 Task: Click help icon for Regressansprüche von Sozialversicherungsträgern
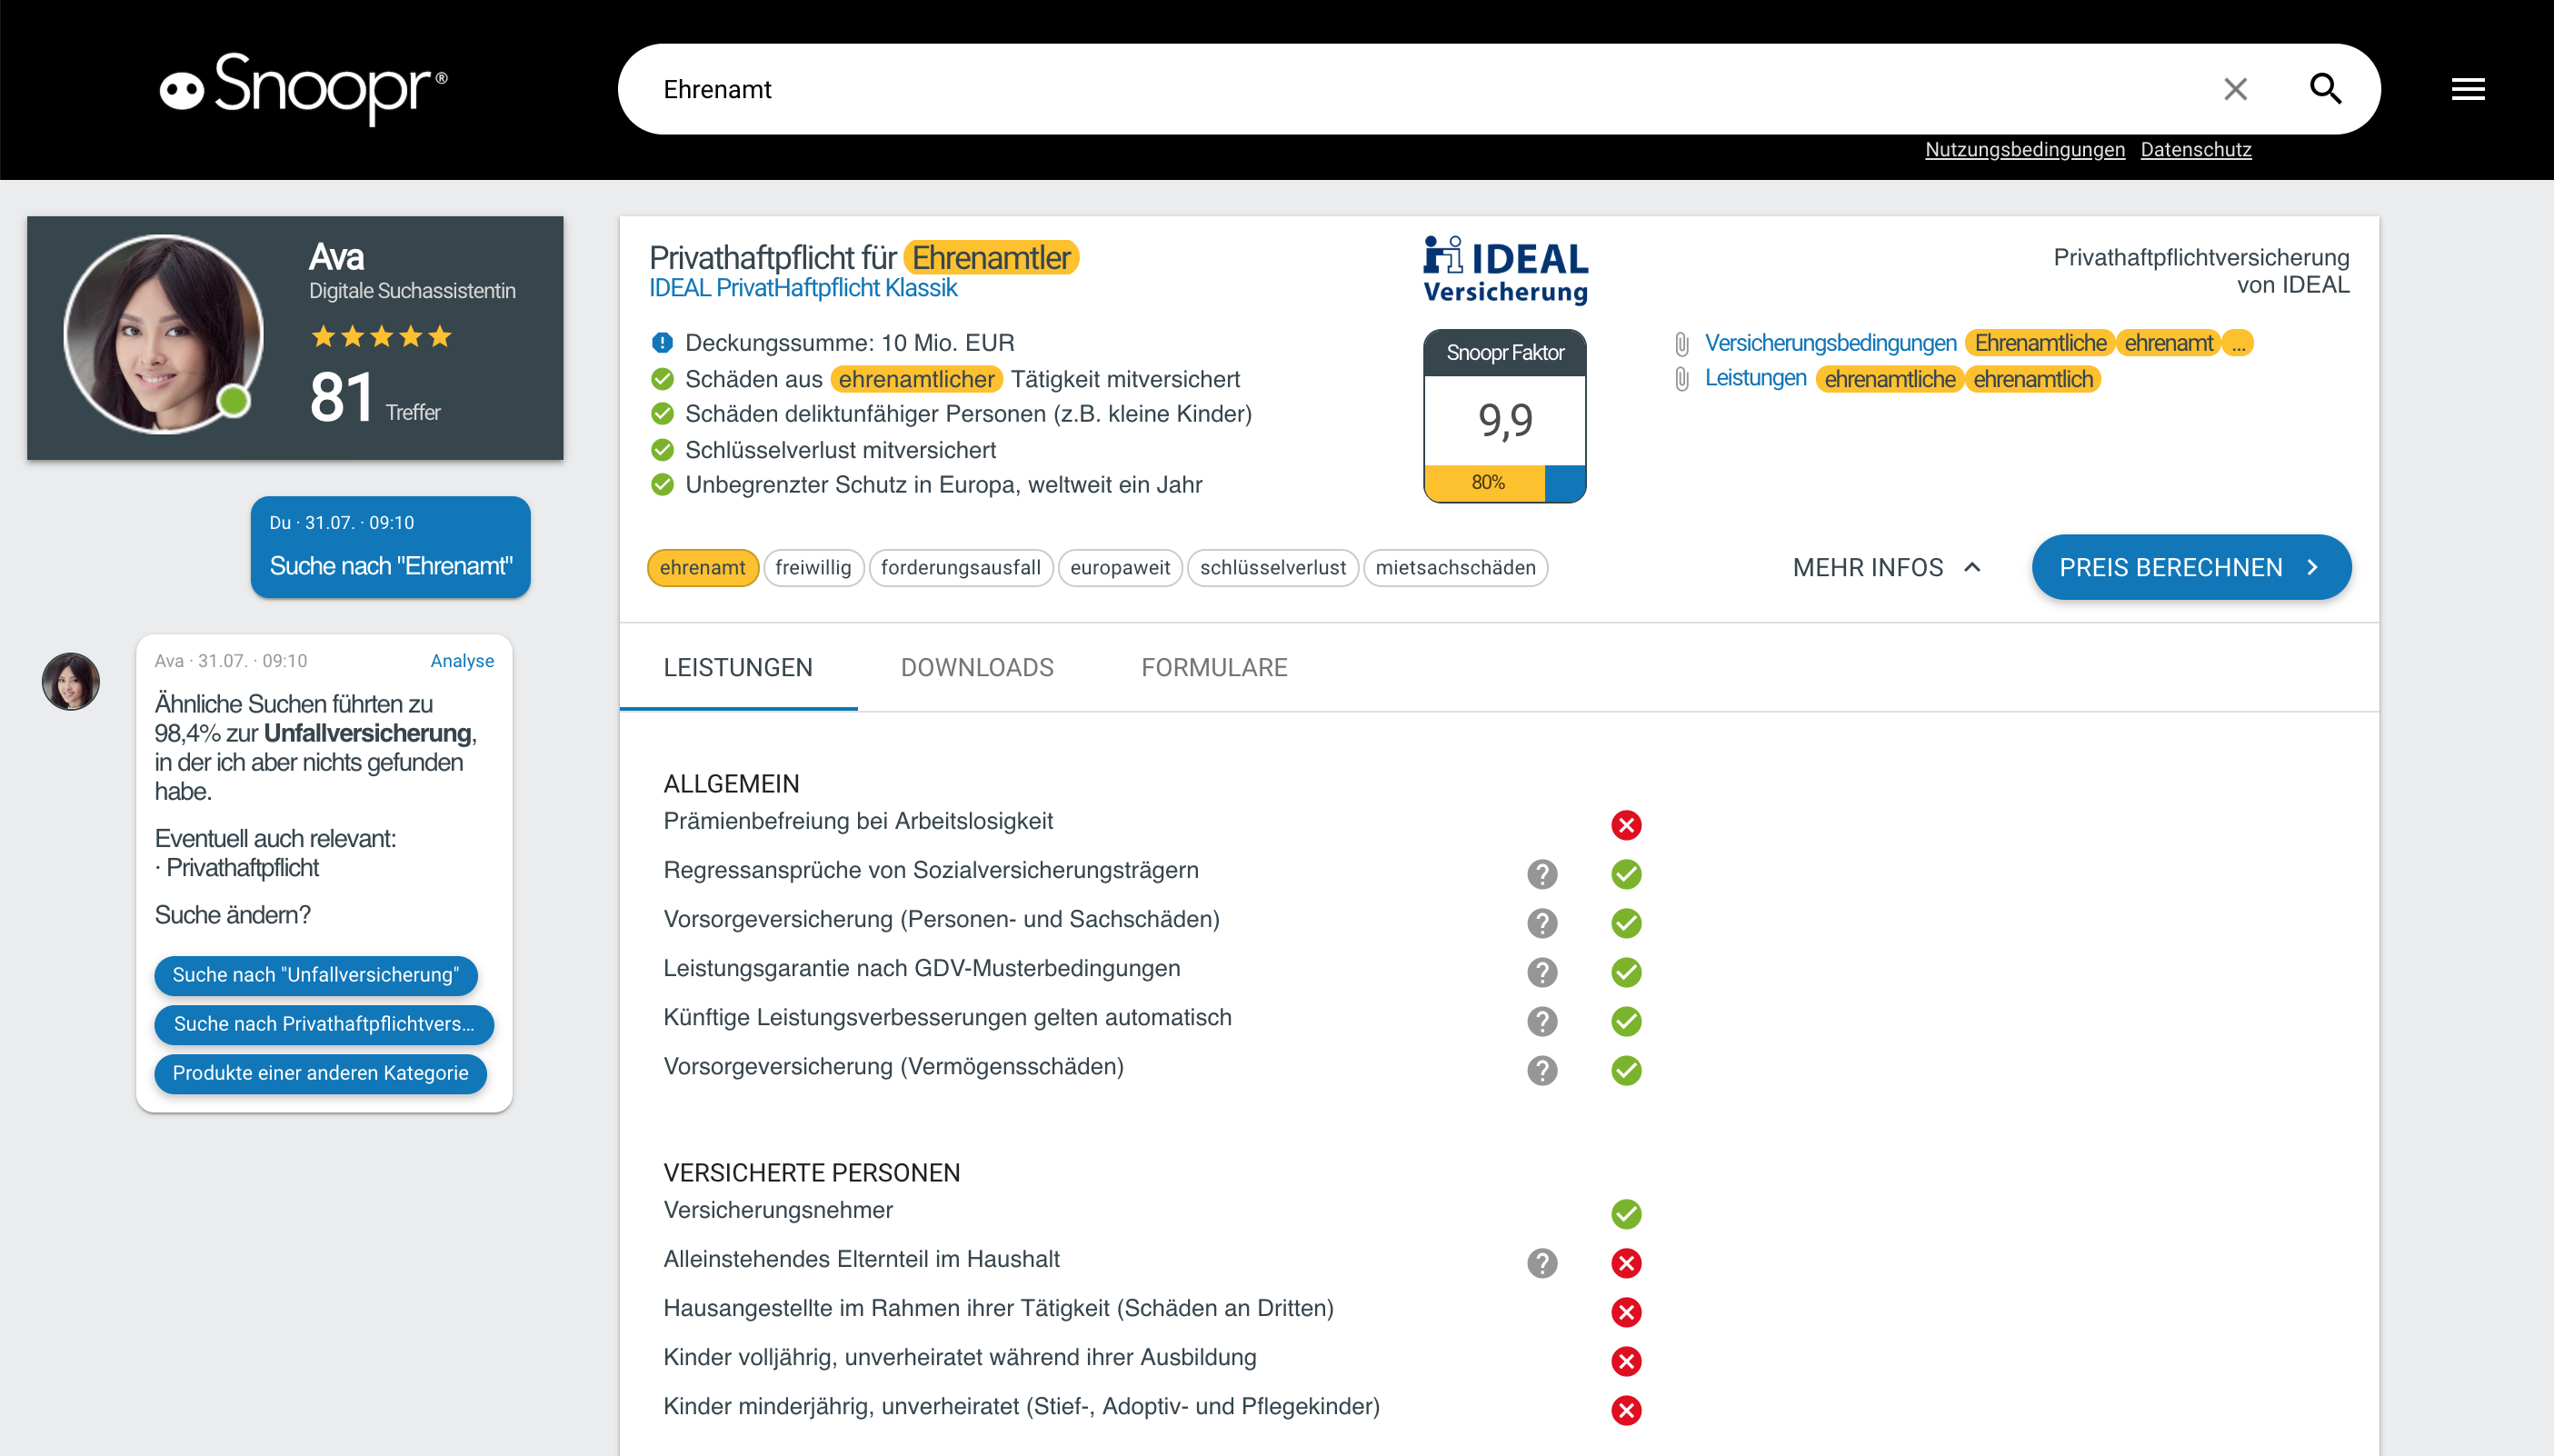tap(1541, 874)
